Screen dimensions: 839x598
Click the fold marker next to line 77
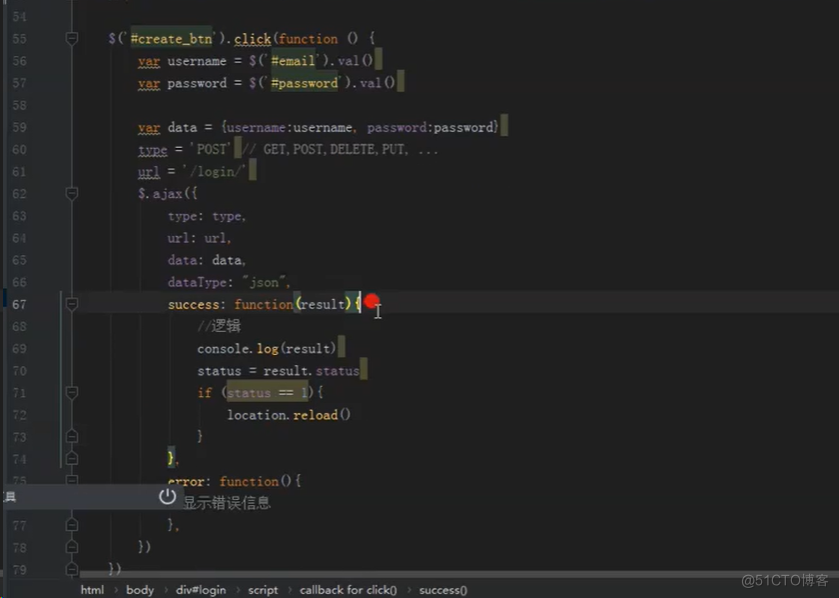click(x=71, y=524)
